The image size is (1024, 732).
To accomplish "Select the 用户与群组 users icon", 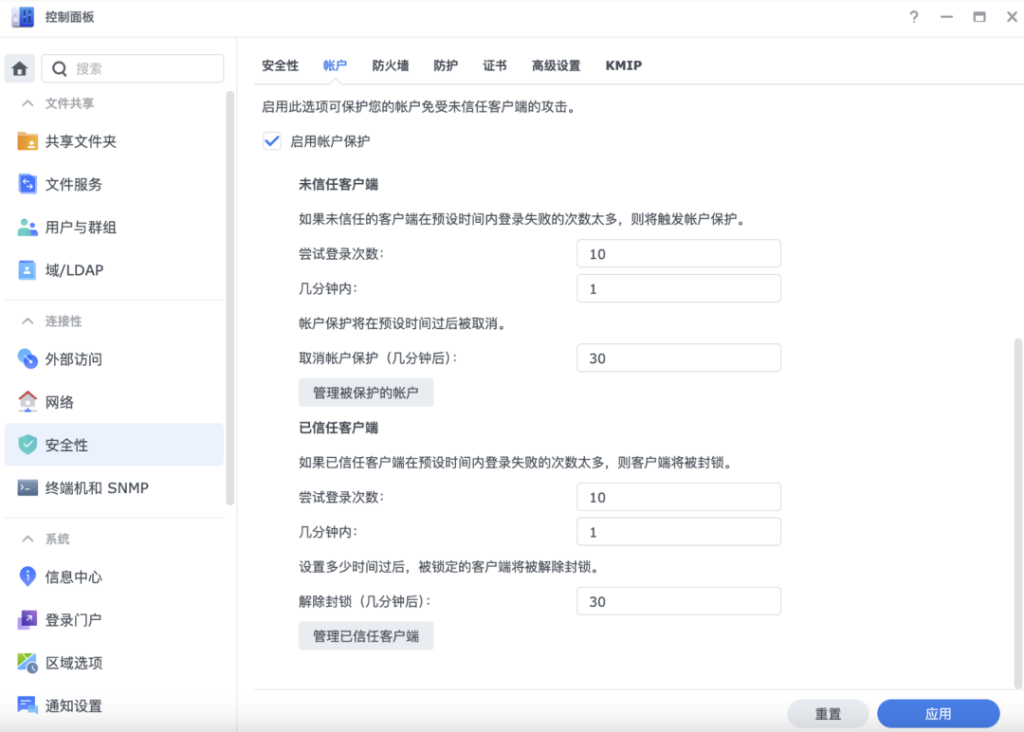I will click(x=28, y=227).
